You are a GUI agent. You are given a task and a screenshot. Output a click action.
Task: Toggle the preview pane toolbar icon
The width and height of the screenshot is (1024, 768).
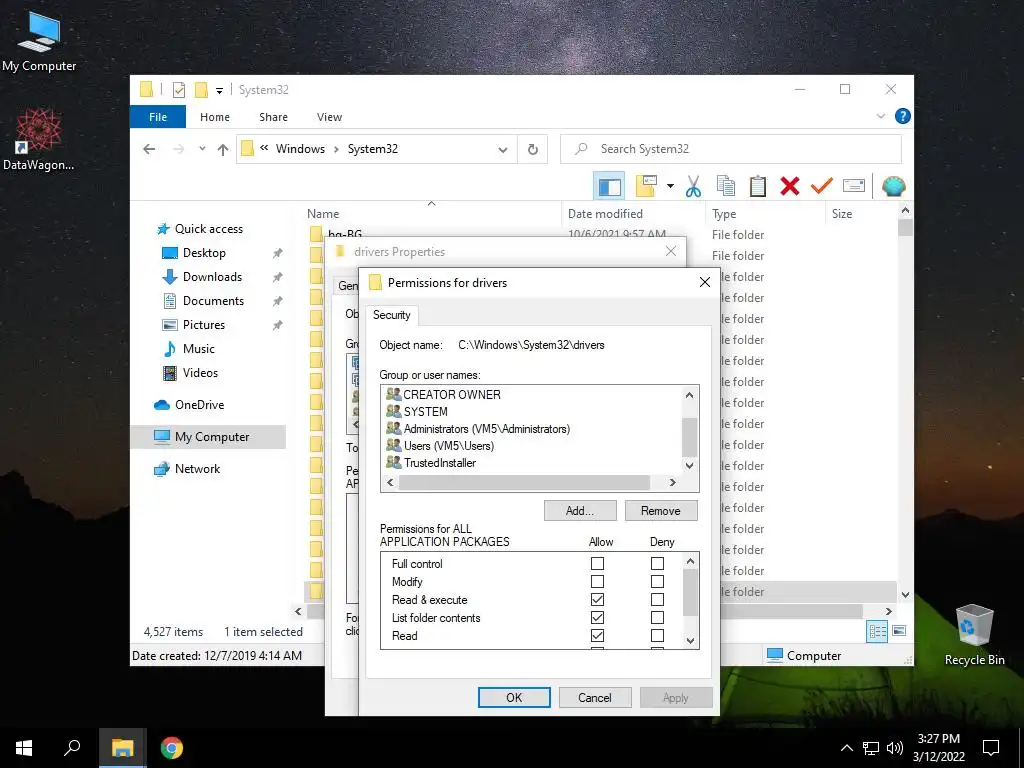pos(609,186)
